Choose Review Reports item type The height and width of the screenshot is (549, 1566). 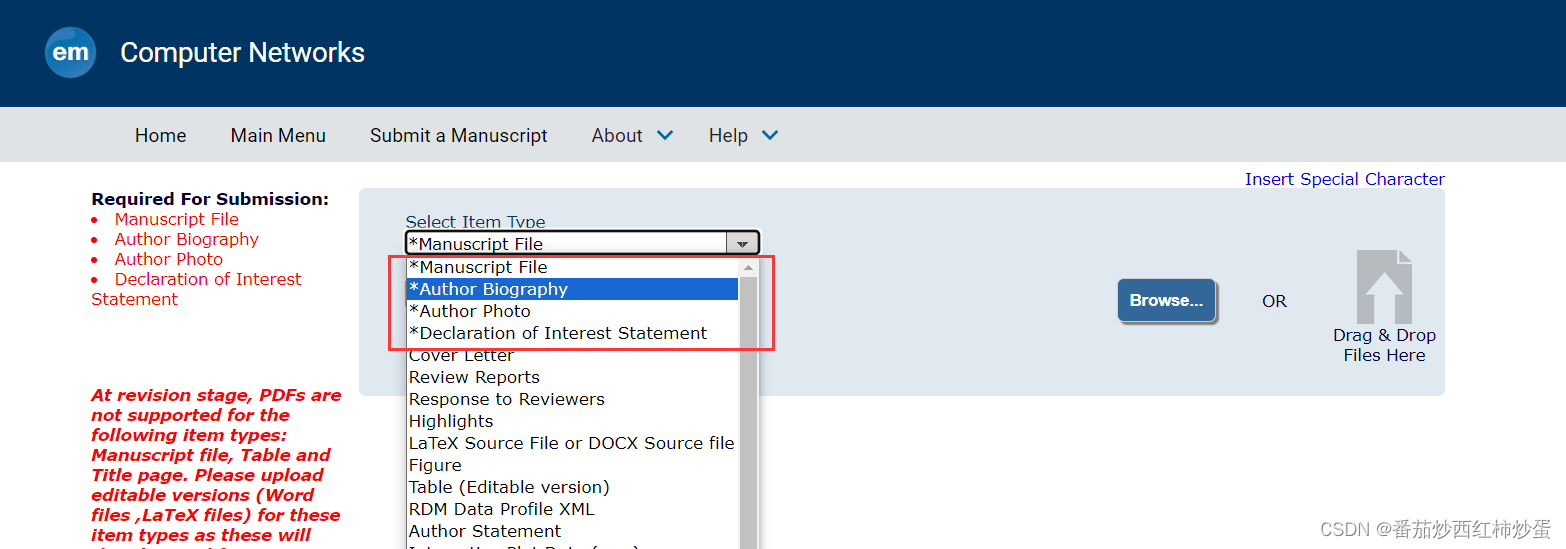(x=572, y=377)
